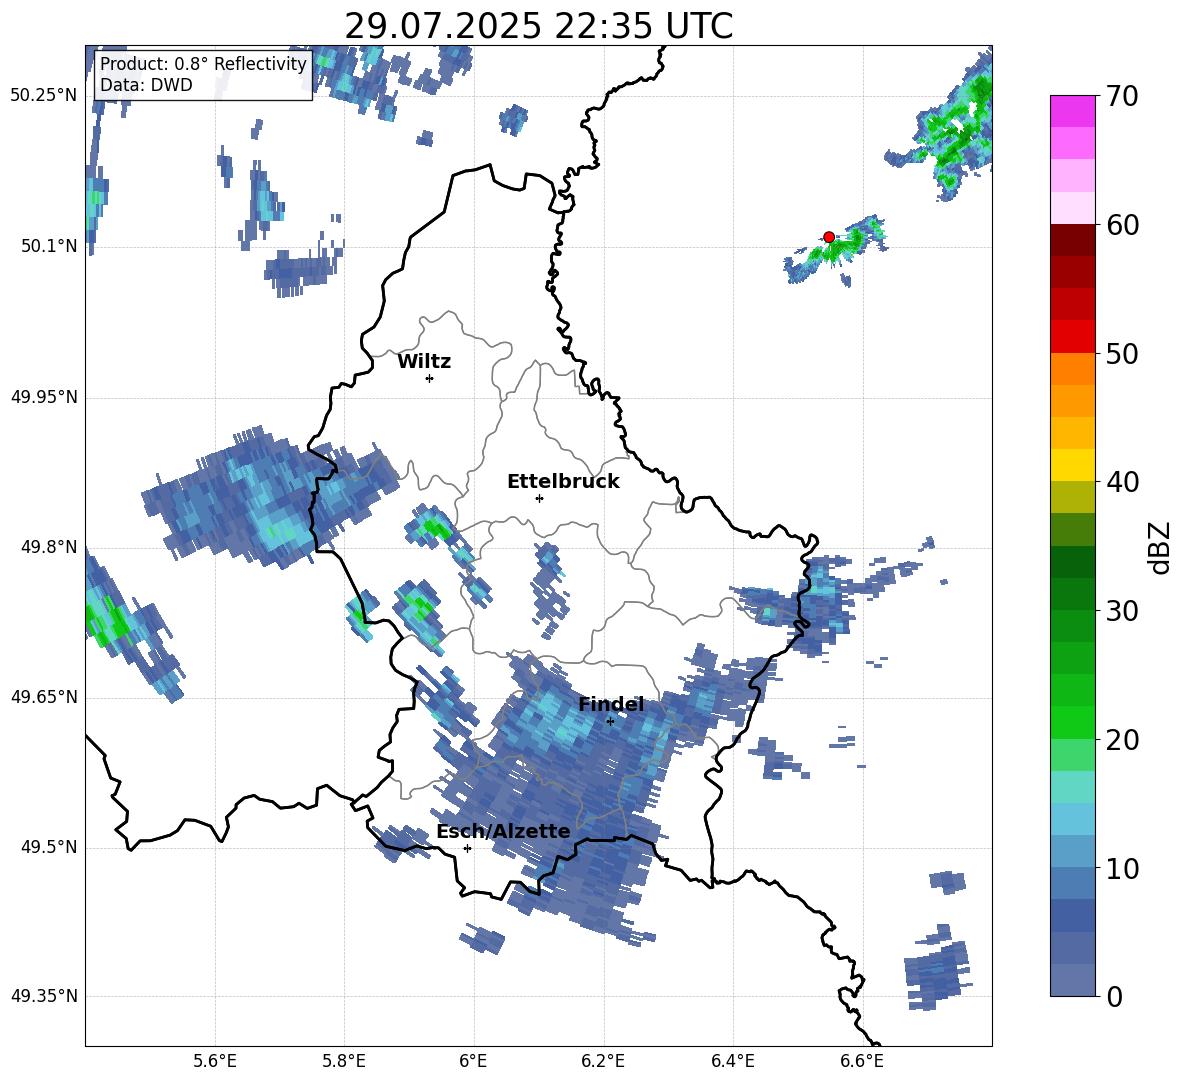Click the Esch/Alzette location cross marker

tap(467, 848)
